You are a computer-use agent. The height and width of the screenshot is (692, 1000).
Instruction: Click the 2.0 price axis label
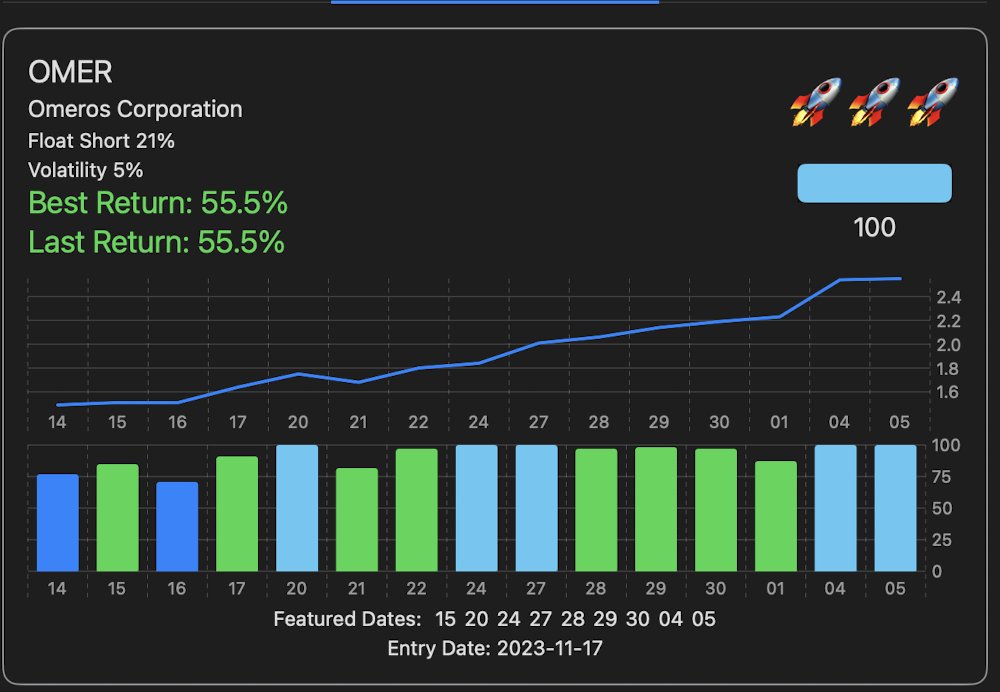(948, 345)
